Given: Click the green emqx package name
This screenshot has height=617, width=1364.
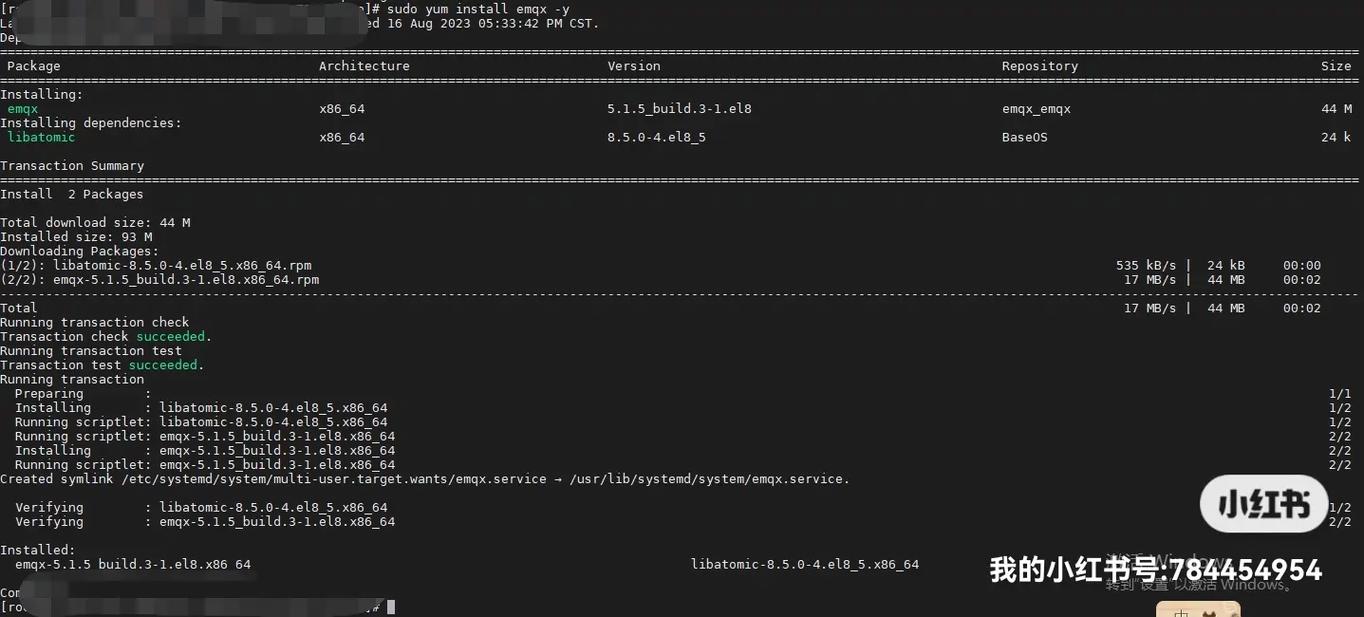Looking at the screenshot, I should [23, 108].
